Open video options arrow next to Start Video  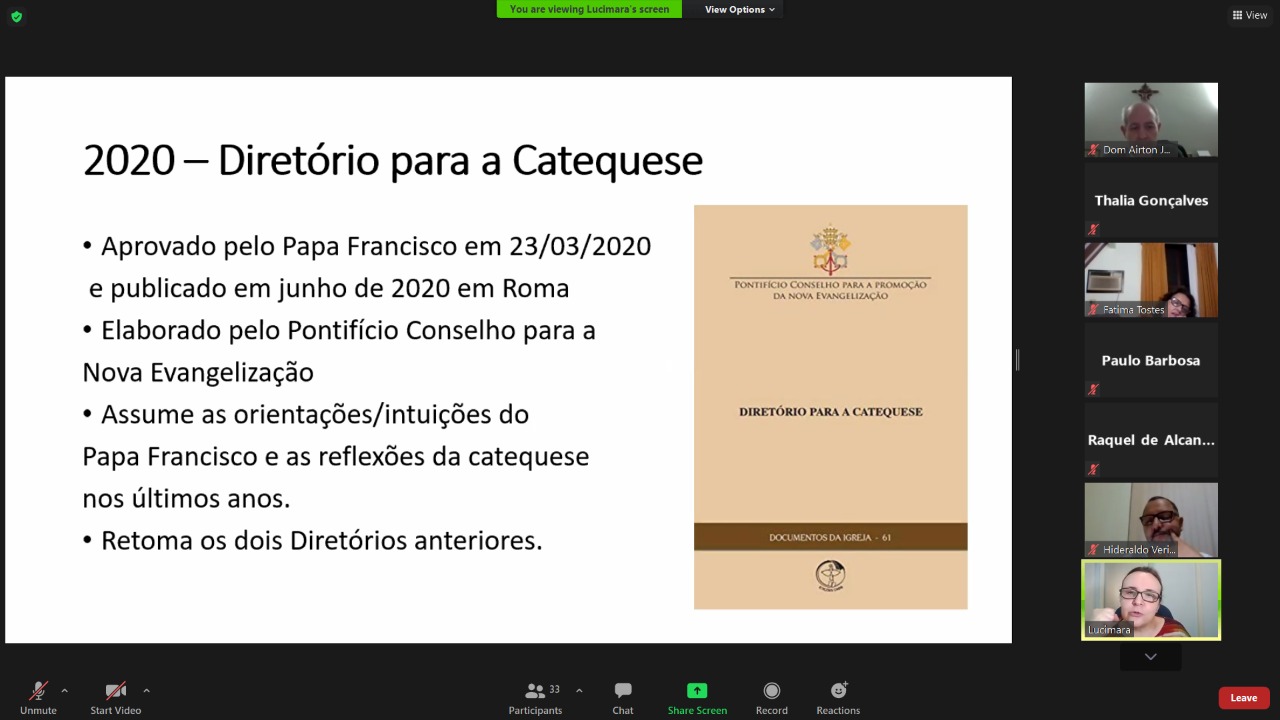click(x=146, y=691)
